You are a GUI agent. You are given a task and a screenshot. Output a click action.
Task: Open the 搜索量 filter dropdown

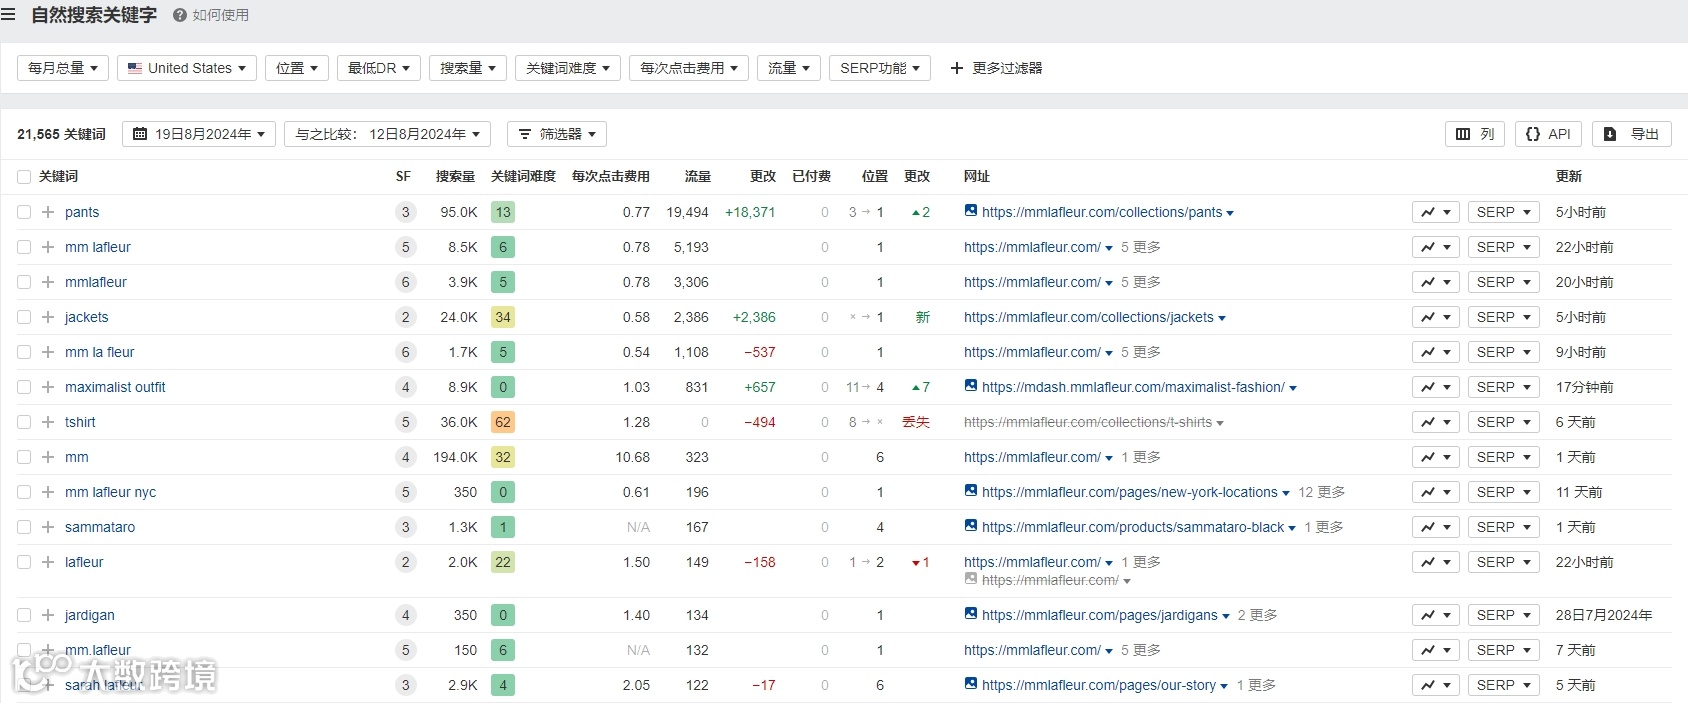click(x=468, y=68)
